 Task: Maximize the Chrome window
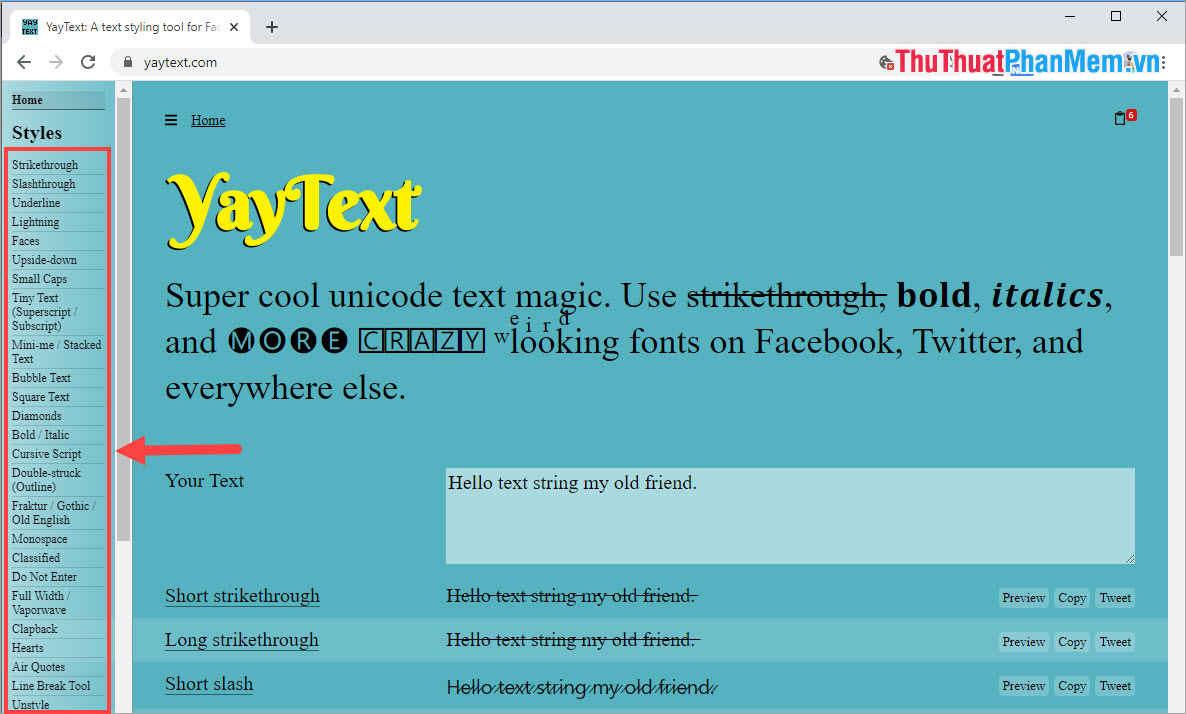point(1116,16)
